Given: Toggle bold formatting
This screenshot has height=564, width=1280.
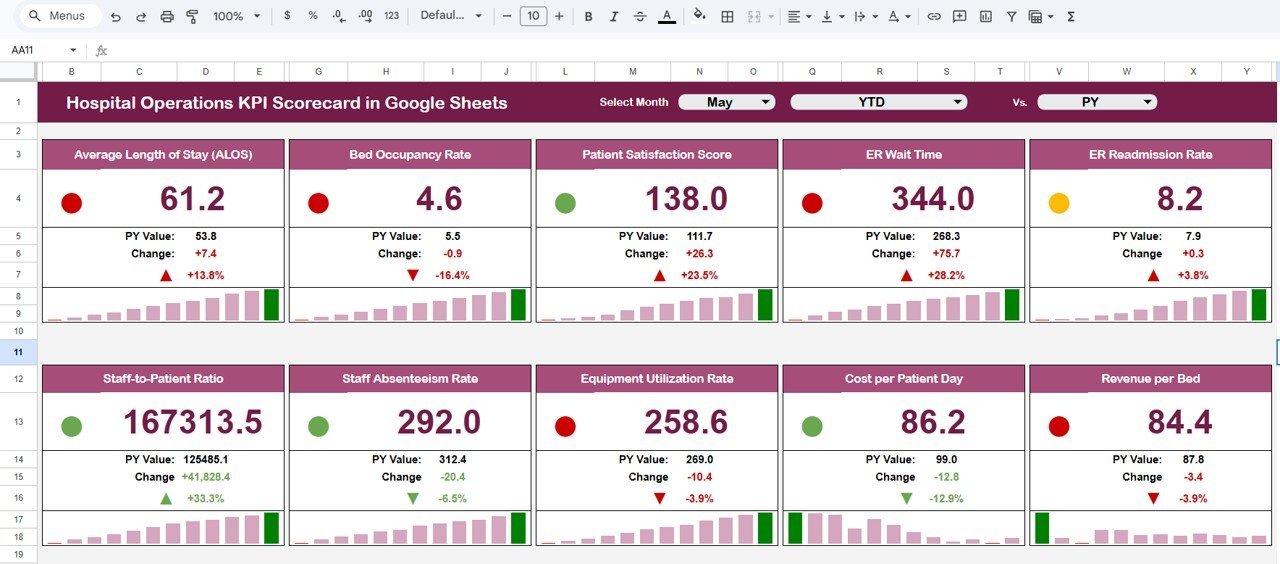Looking at the screenshot, I should (x=588, y=16).
